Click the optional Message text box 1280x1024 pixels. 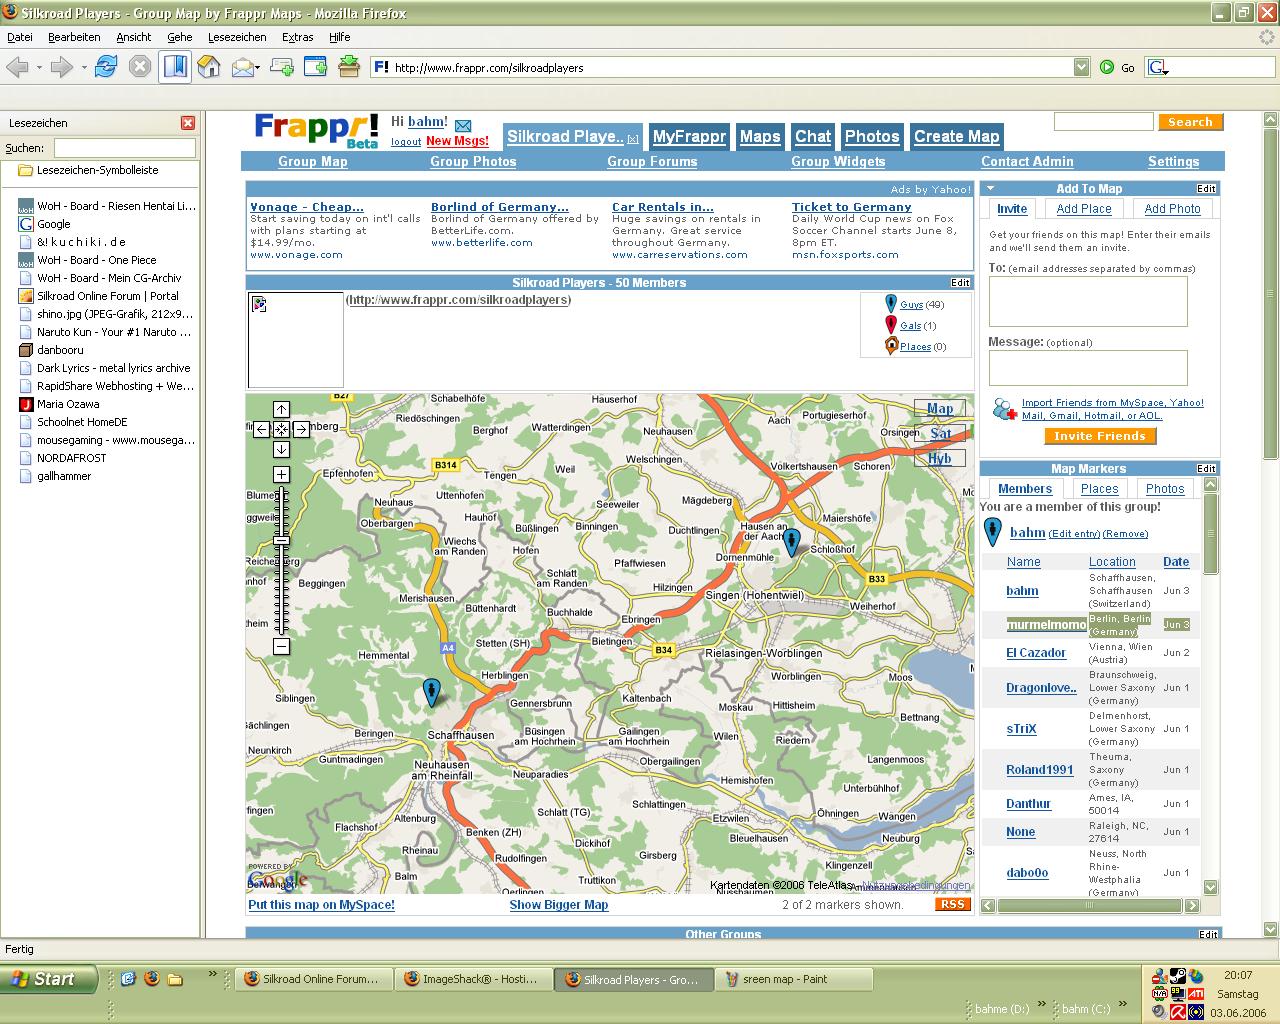pyautogui.click(x=1088, y=368)
